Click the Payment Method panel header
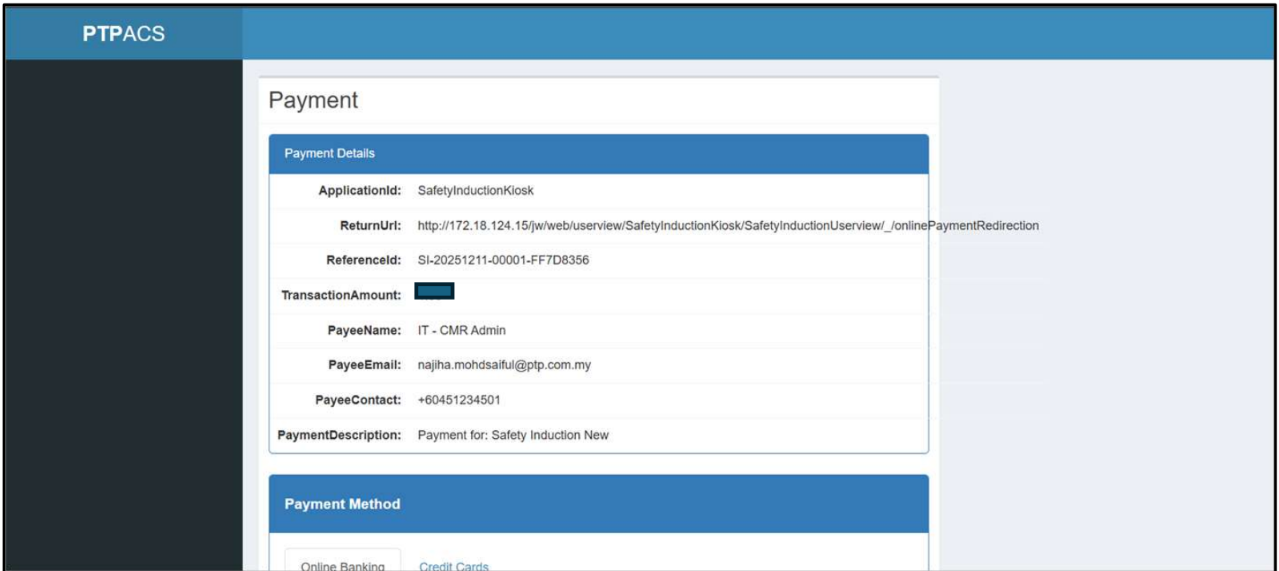The height and width of the screenshot is (571, 1279). 598,504
